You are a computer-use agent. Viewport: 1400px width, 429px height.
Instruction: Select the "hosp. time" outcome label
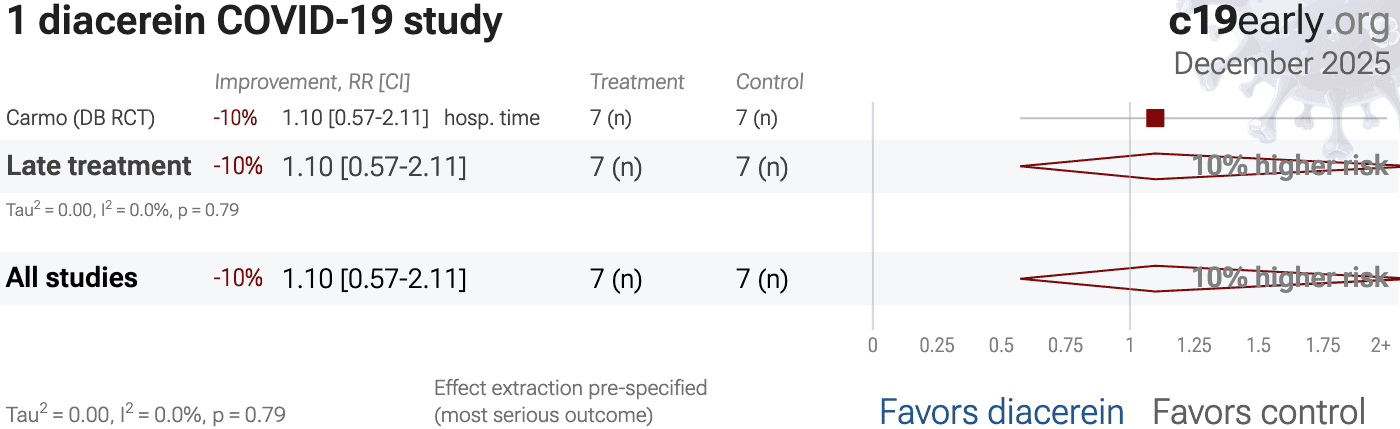click(x=492, y=118)
